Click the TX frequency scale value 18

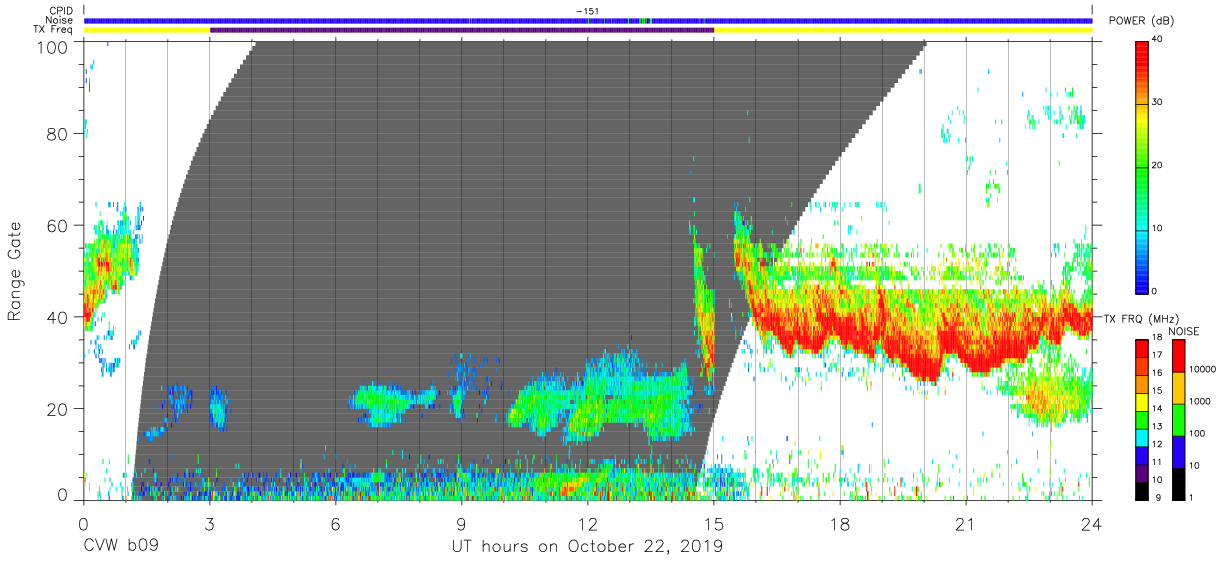(x=1157, y=340)
